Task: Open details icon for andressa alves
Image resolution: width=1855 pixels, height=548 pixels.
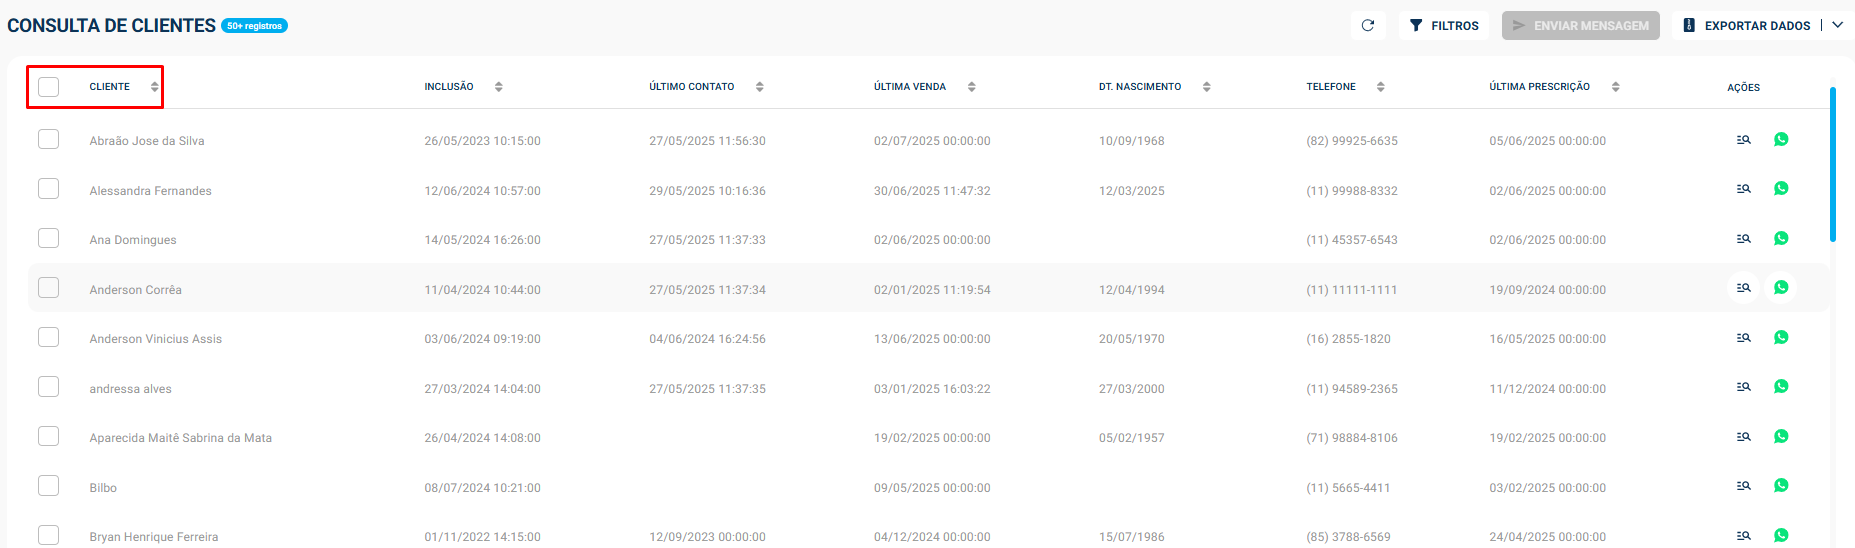Action: [1744, 387]
